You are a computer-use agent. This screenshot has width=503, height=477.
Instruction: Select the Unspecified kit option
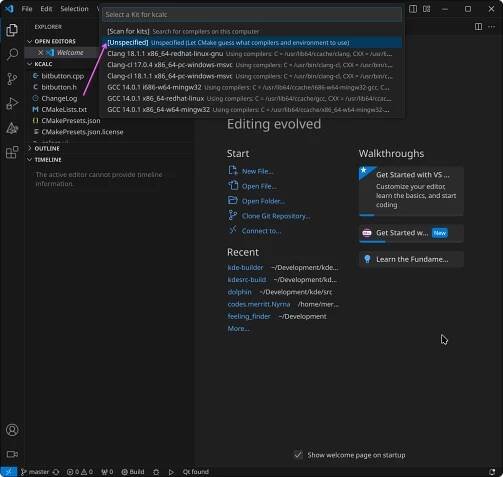[252, 43]
